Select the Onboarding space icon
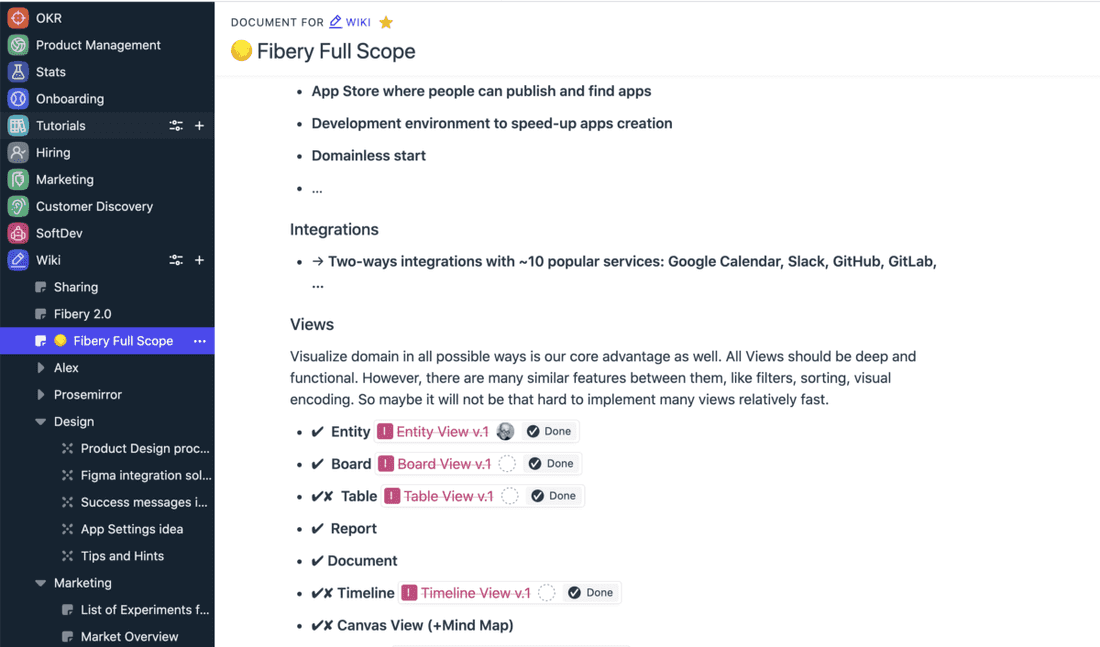1100x647 pixels. [x=16, y=98]
